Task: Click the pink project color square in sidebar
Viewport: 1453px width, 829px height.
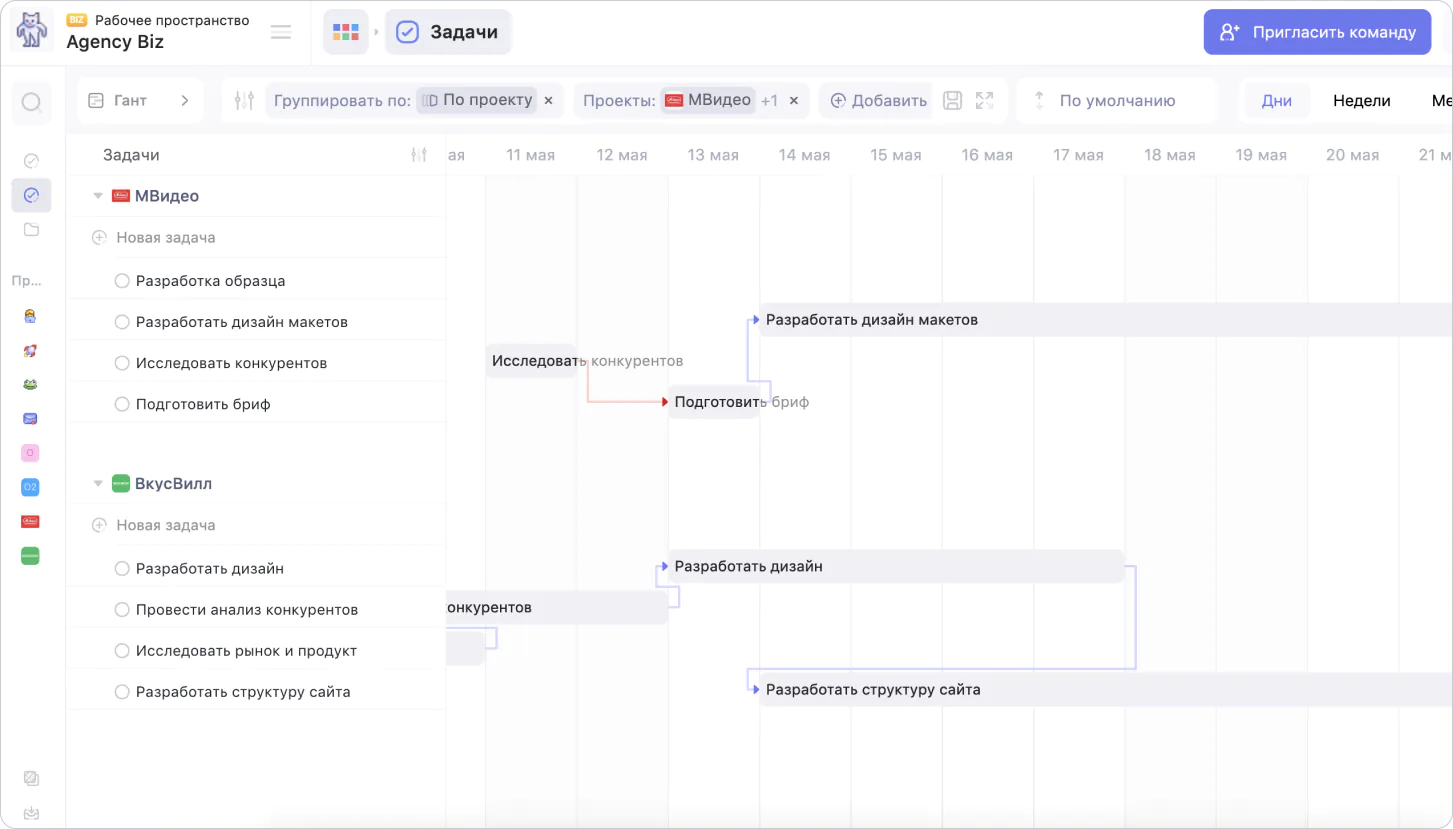Action: coord(30,453)
